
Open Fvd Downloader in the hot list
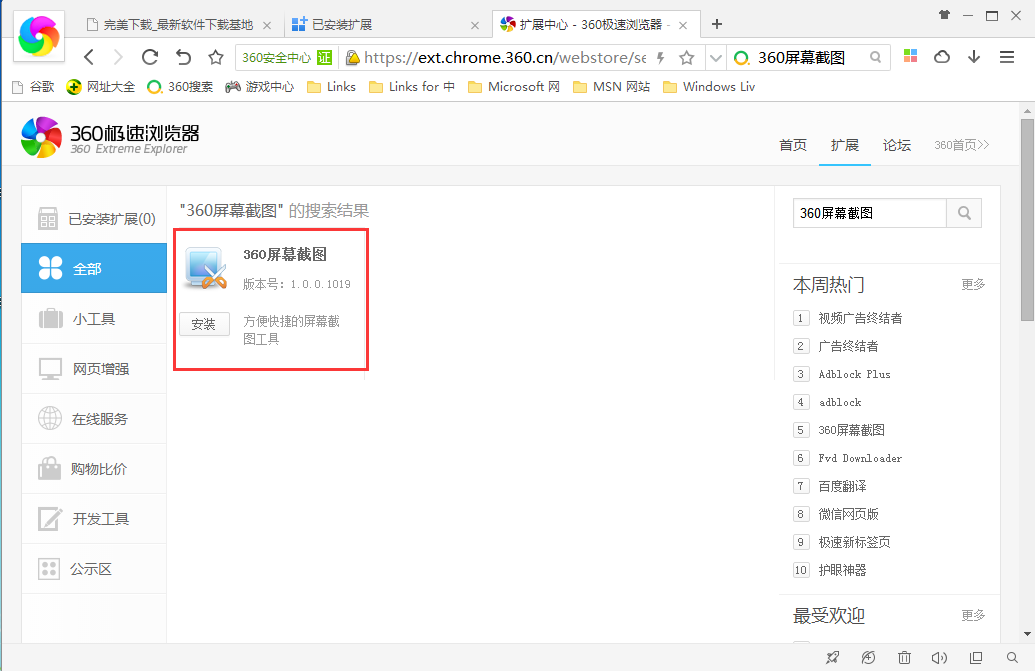click(860, 459)
